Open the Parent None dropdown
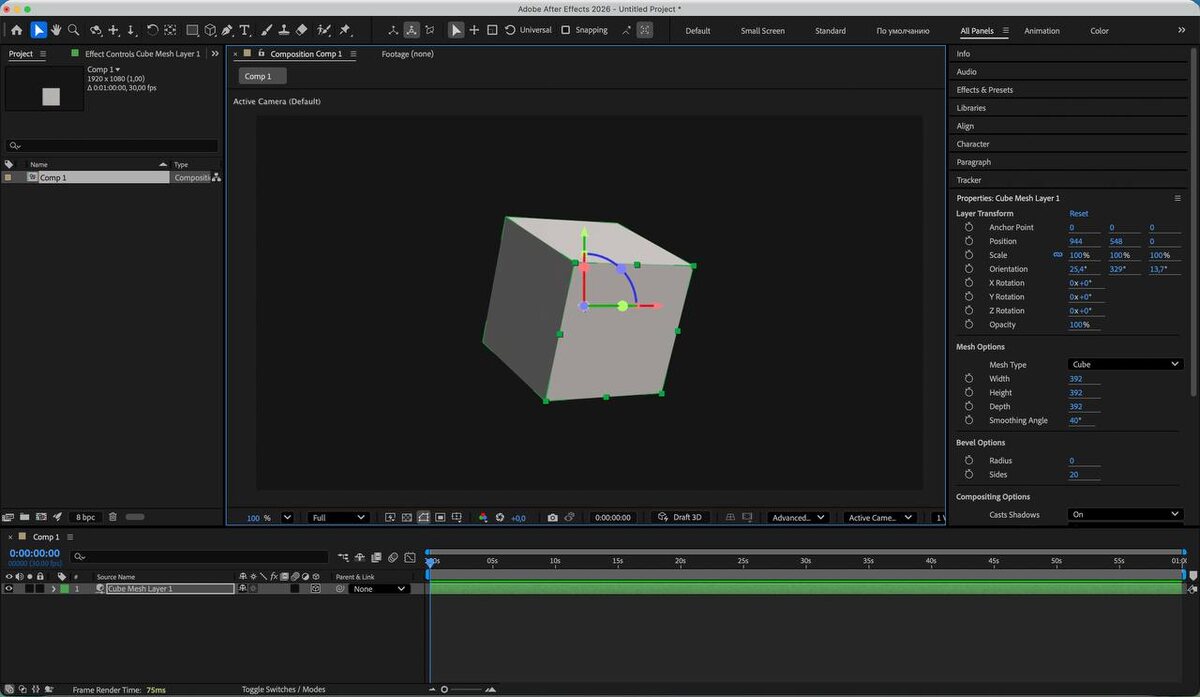1200x697 pixels. point(379,589)
